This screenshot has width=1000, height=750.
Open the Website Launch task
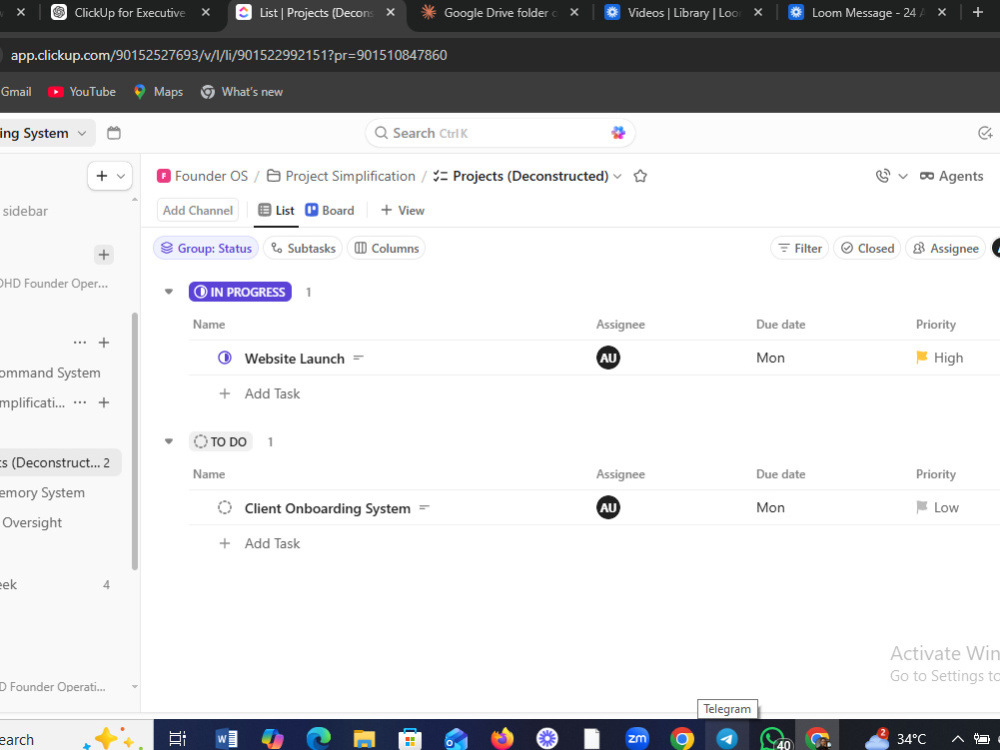point(295,358)
